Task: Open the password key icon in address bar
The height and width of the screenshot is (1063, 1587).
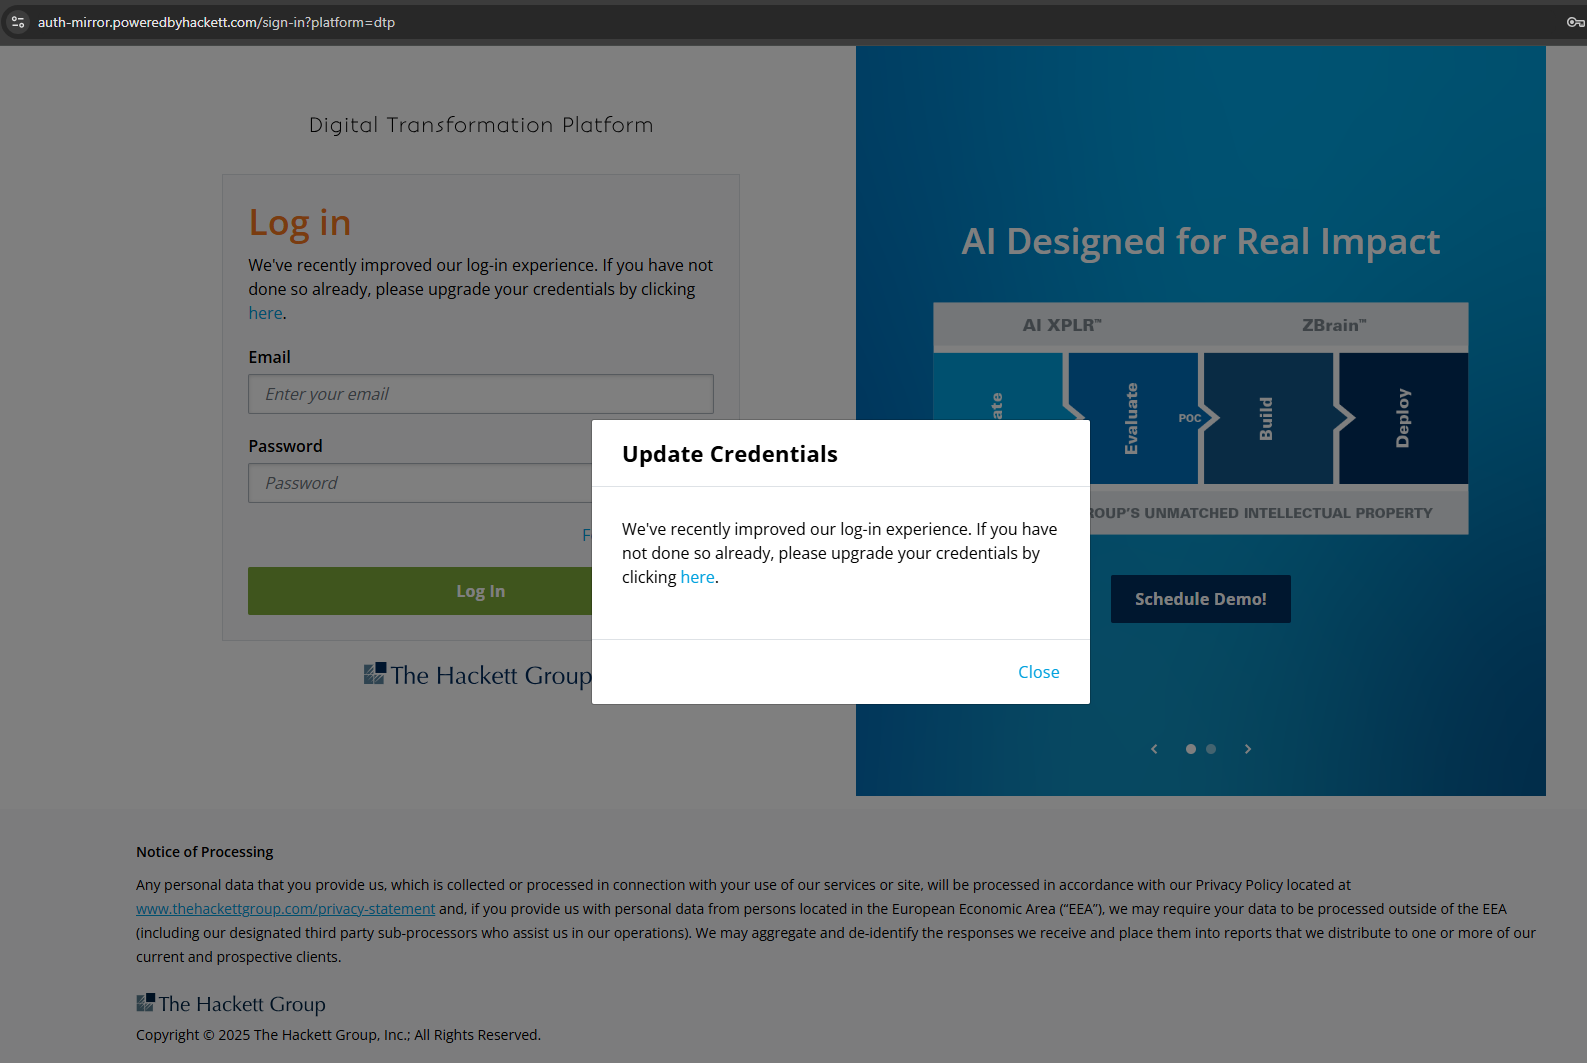Action: point(1575,22)
